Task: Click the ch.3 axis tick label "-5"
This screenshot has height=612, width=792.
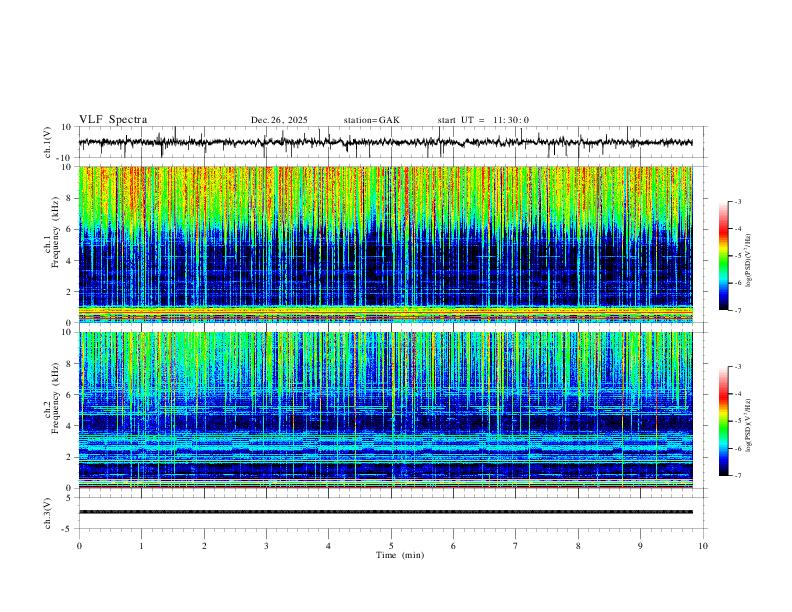Action: pos(68,529)
